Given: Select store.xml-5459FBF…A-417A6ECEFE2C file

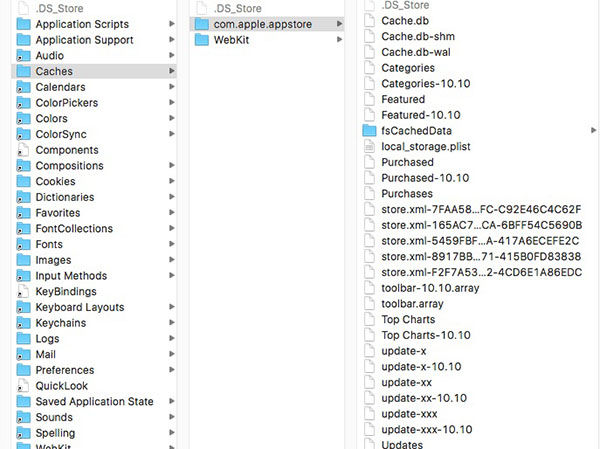Looking at the screenshot, I should click(x=478, y=240).
